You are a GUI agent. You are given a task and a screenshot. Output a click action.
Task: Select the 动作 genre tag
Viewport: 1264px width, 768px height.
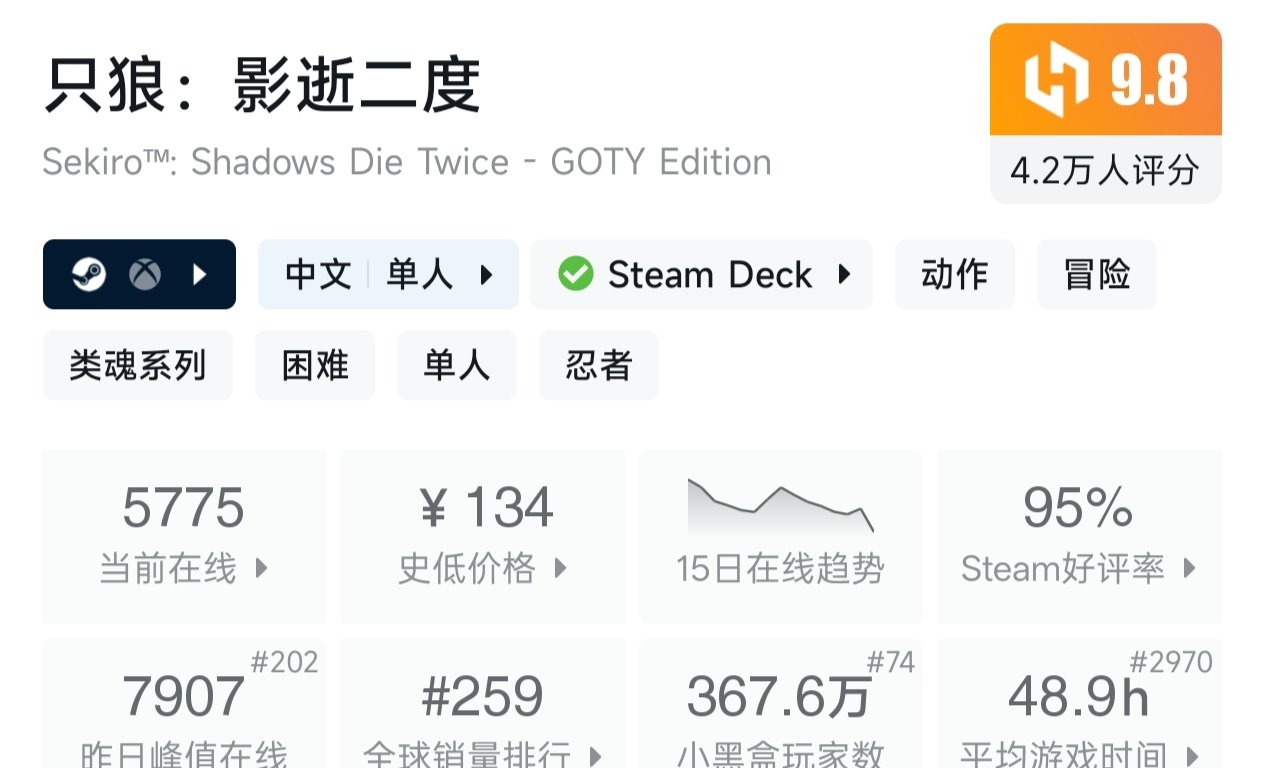pos(954,274)
